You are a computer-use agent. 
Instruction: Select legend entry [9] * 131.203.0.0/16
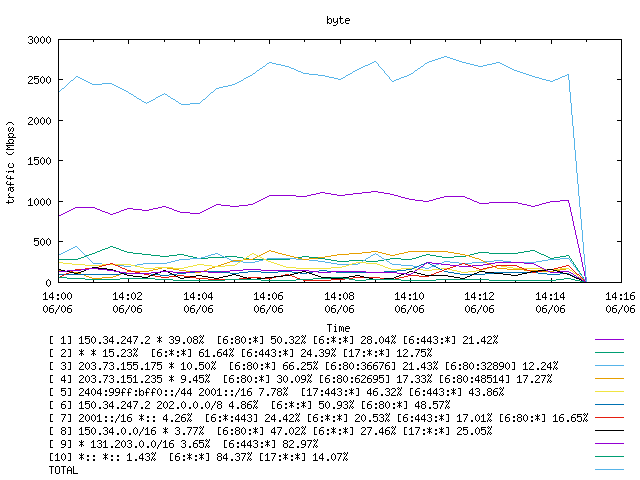click(x=183, y=444)
